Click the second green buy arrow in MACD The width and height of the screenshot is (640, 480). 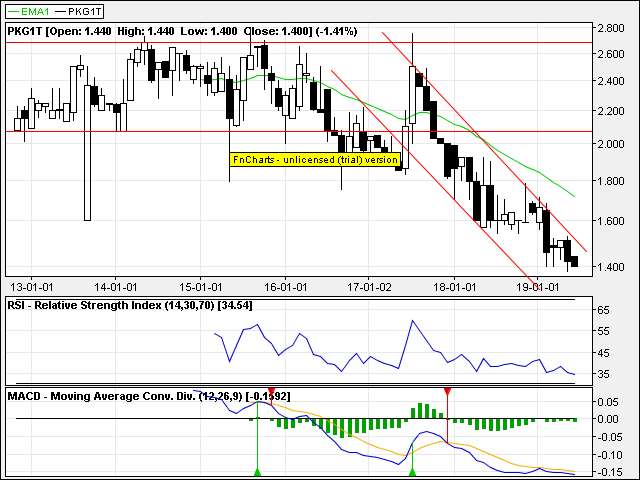[x=412, y=472]
